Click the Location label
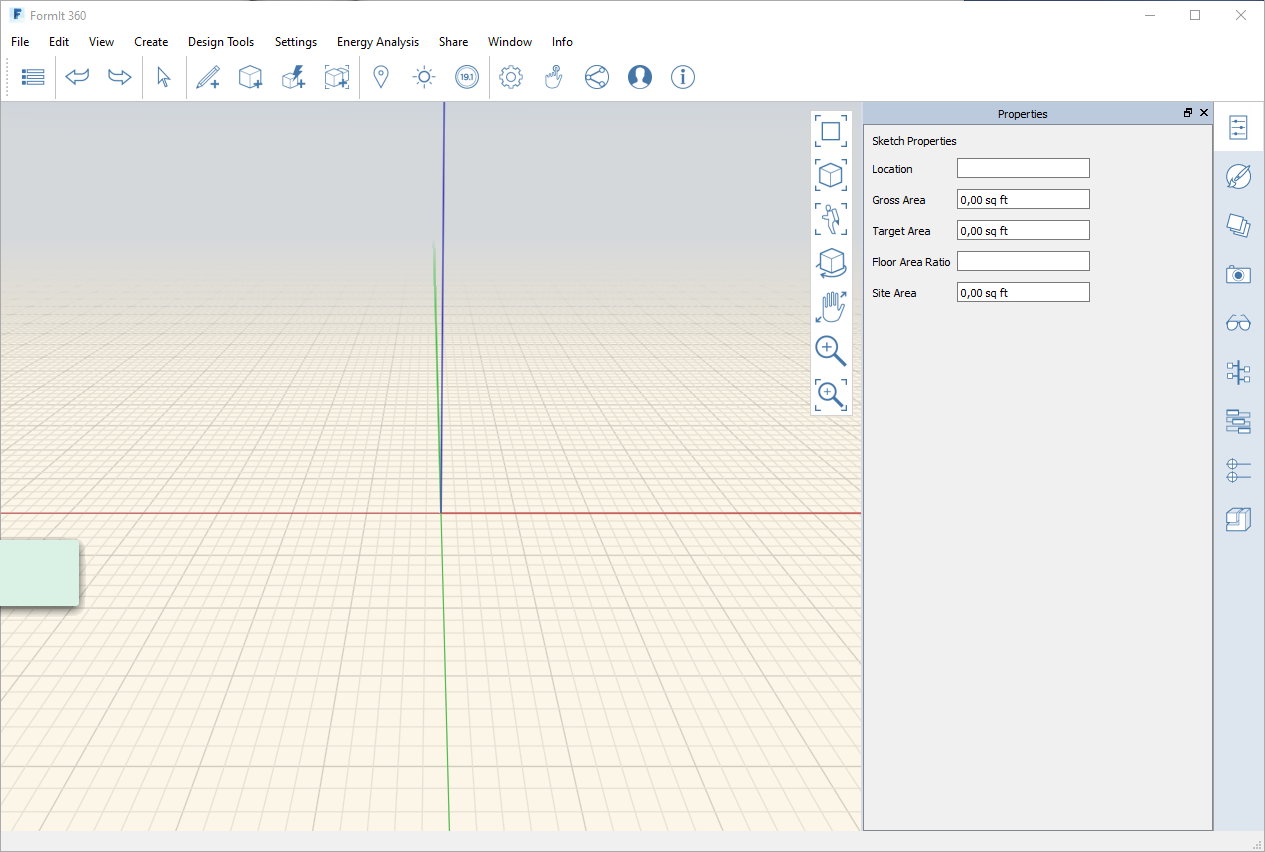Screen dimensions: 1265x852 point(892,169)
